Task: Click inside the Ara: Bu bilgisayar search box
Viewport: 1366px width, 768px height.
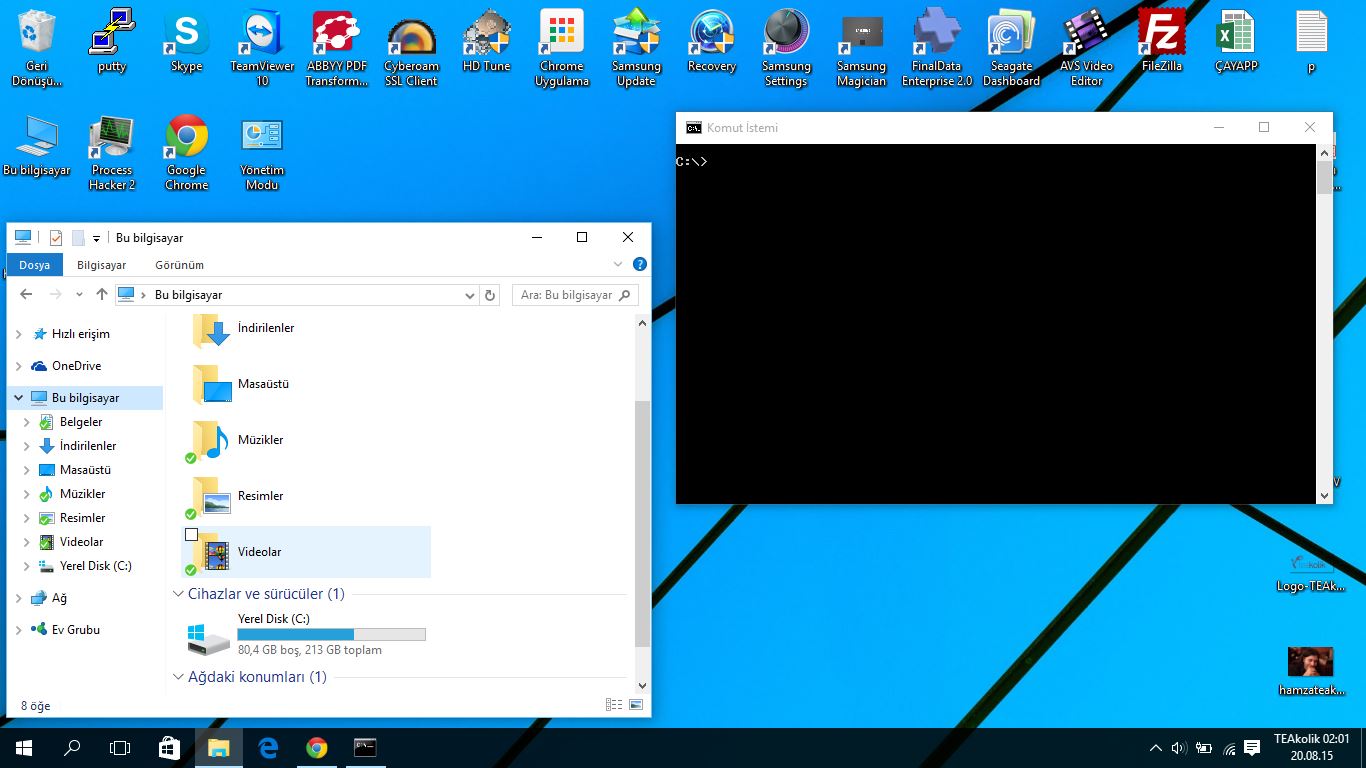Action: [x=575, y=295]
